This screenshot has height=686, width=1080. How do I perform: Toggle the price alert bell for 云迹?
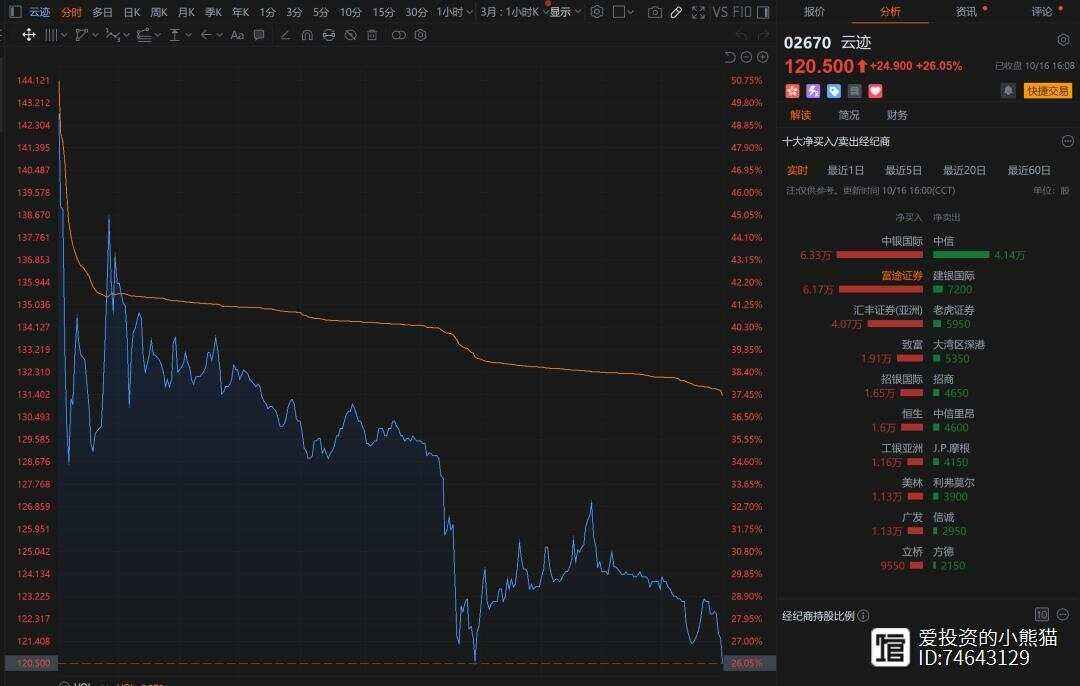point(1009,90)
